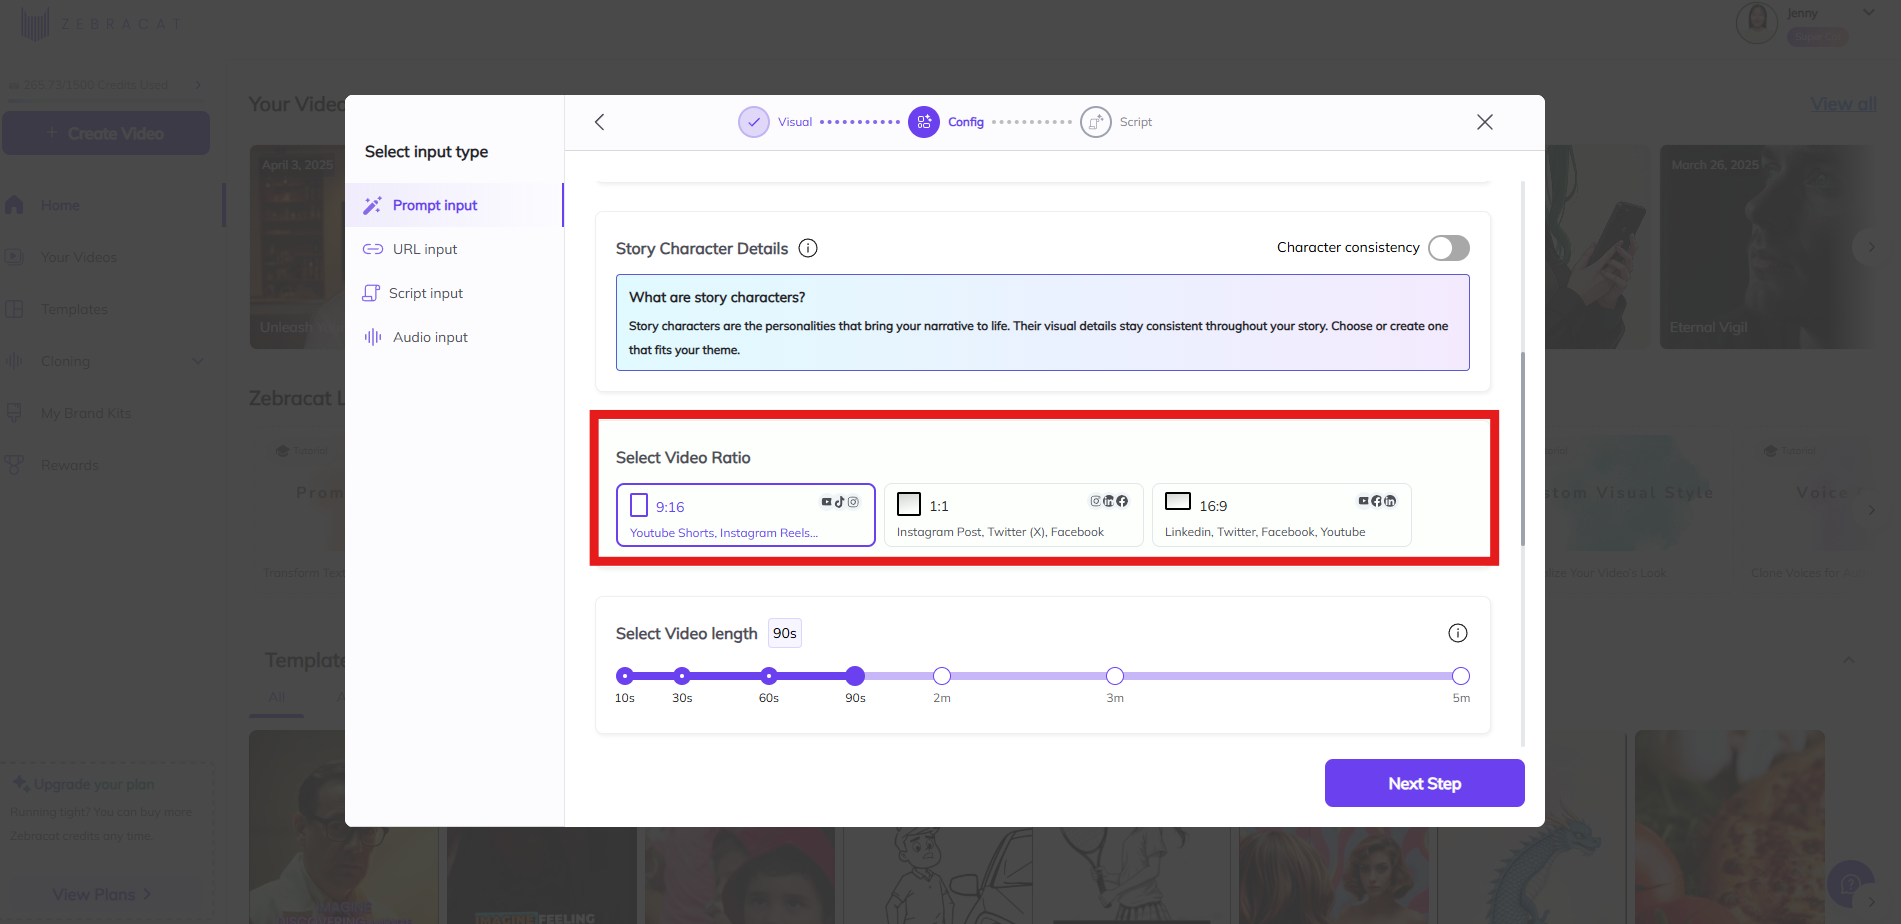Click the 90s slider handle
1901x924 pixels.
[x=855, y=676]
